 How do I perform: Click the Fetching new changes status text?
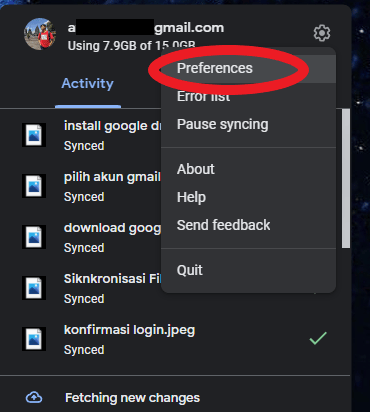point(132,398)
